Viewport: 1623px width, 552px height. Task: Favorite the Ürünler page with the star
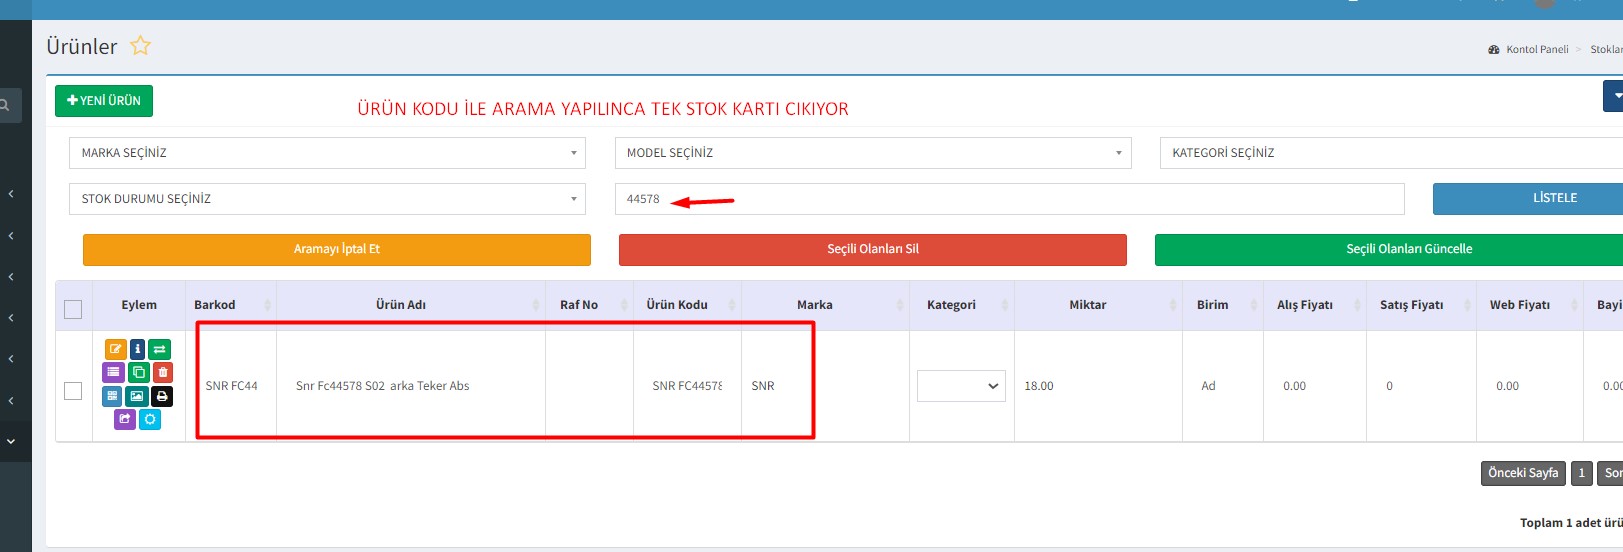click(141, 46)
